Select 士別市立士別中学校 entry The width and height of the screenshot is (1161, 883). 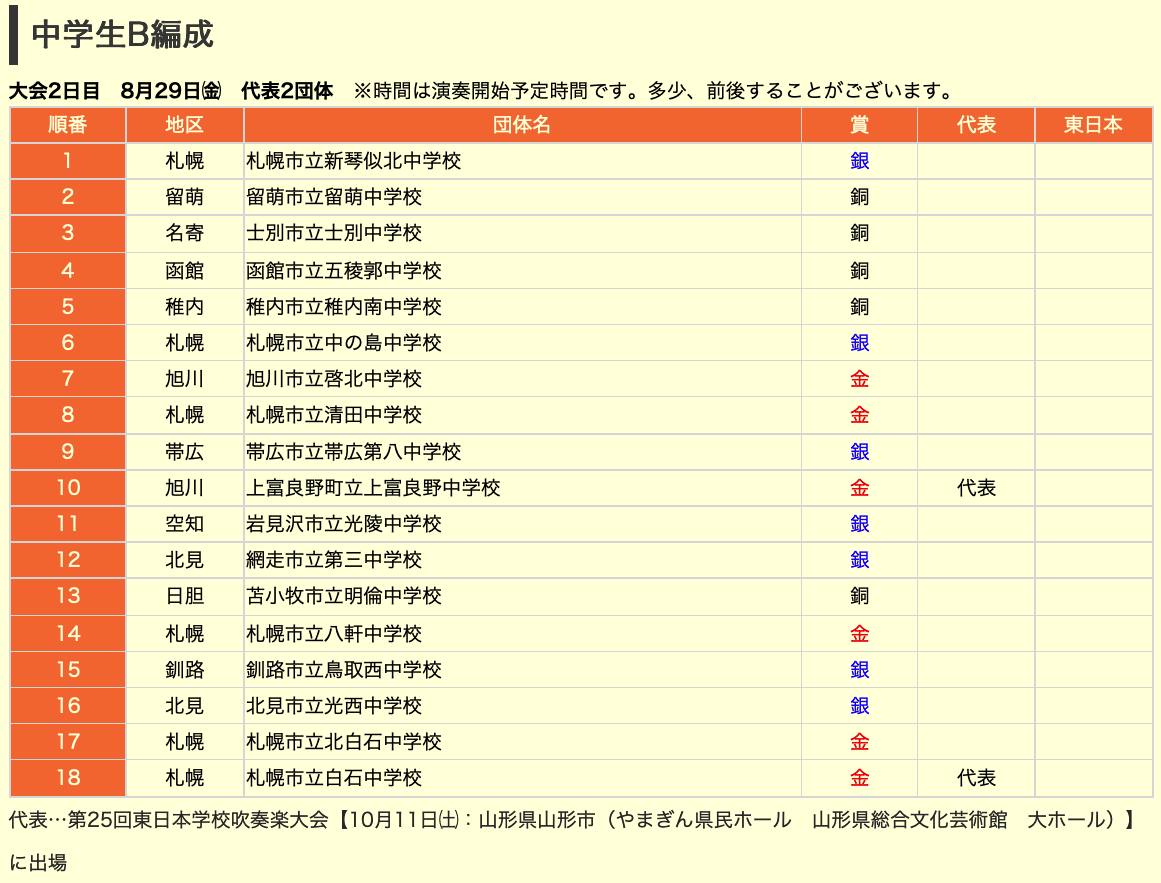point(334,233)
